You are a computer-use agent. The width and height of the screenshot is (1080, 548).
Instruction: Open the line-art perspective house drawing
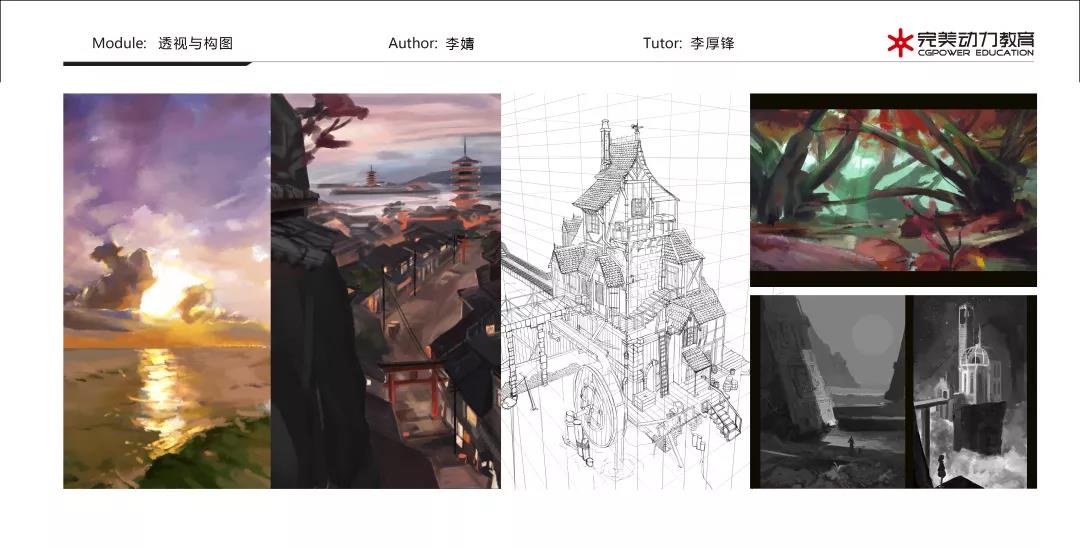click(625, 290)
